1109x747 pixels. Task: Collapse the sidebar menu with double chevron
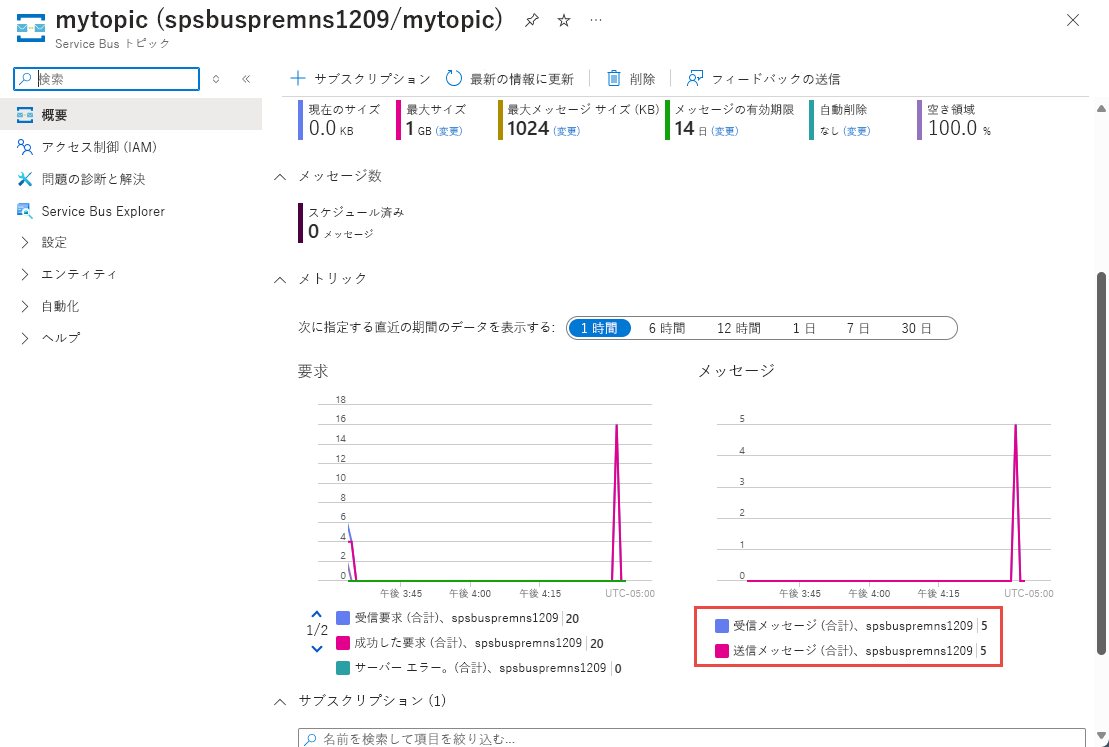[246, 79]
